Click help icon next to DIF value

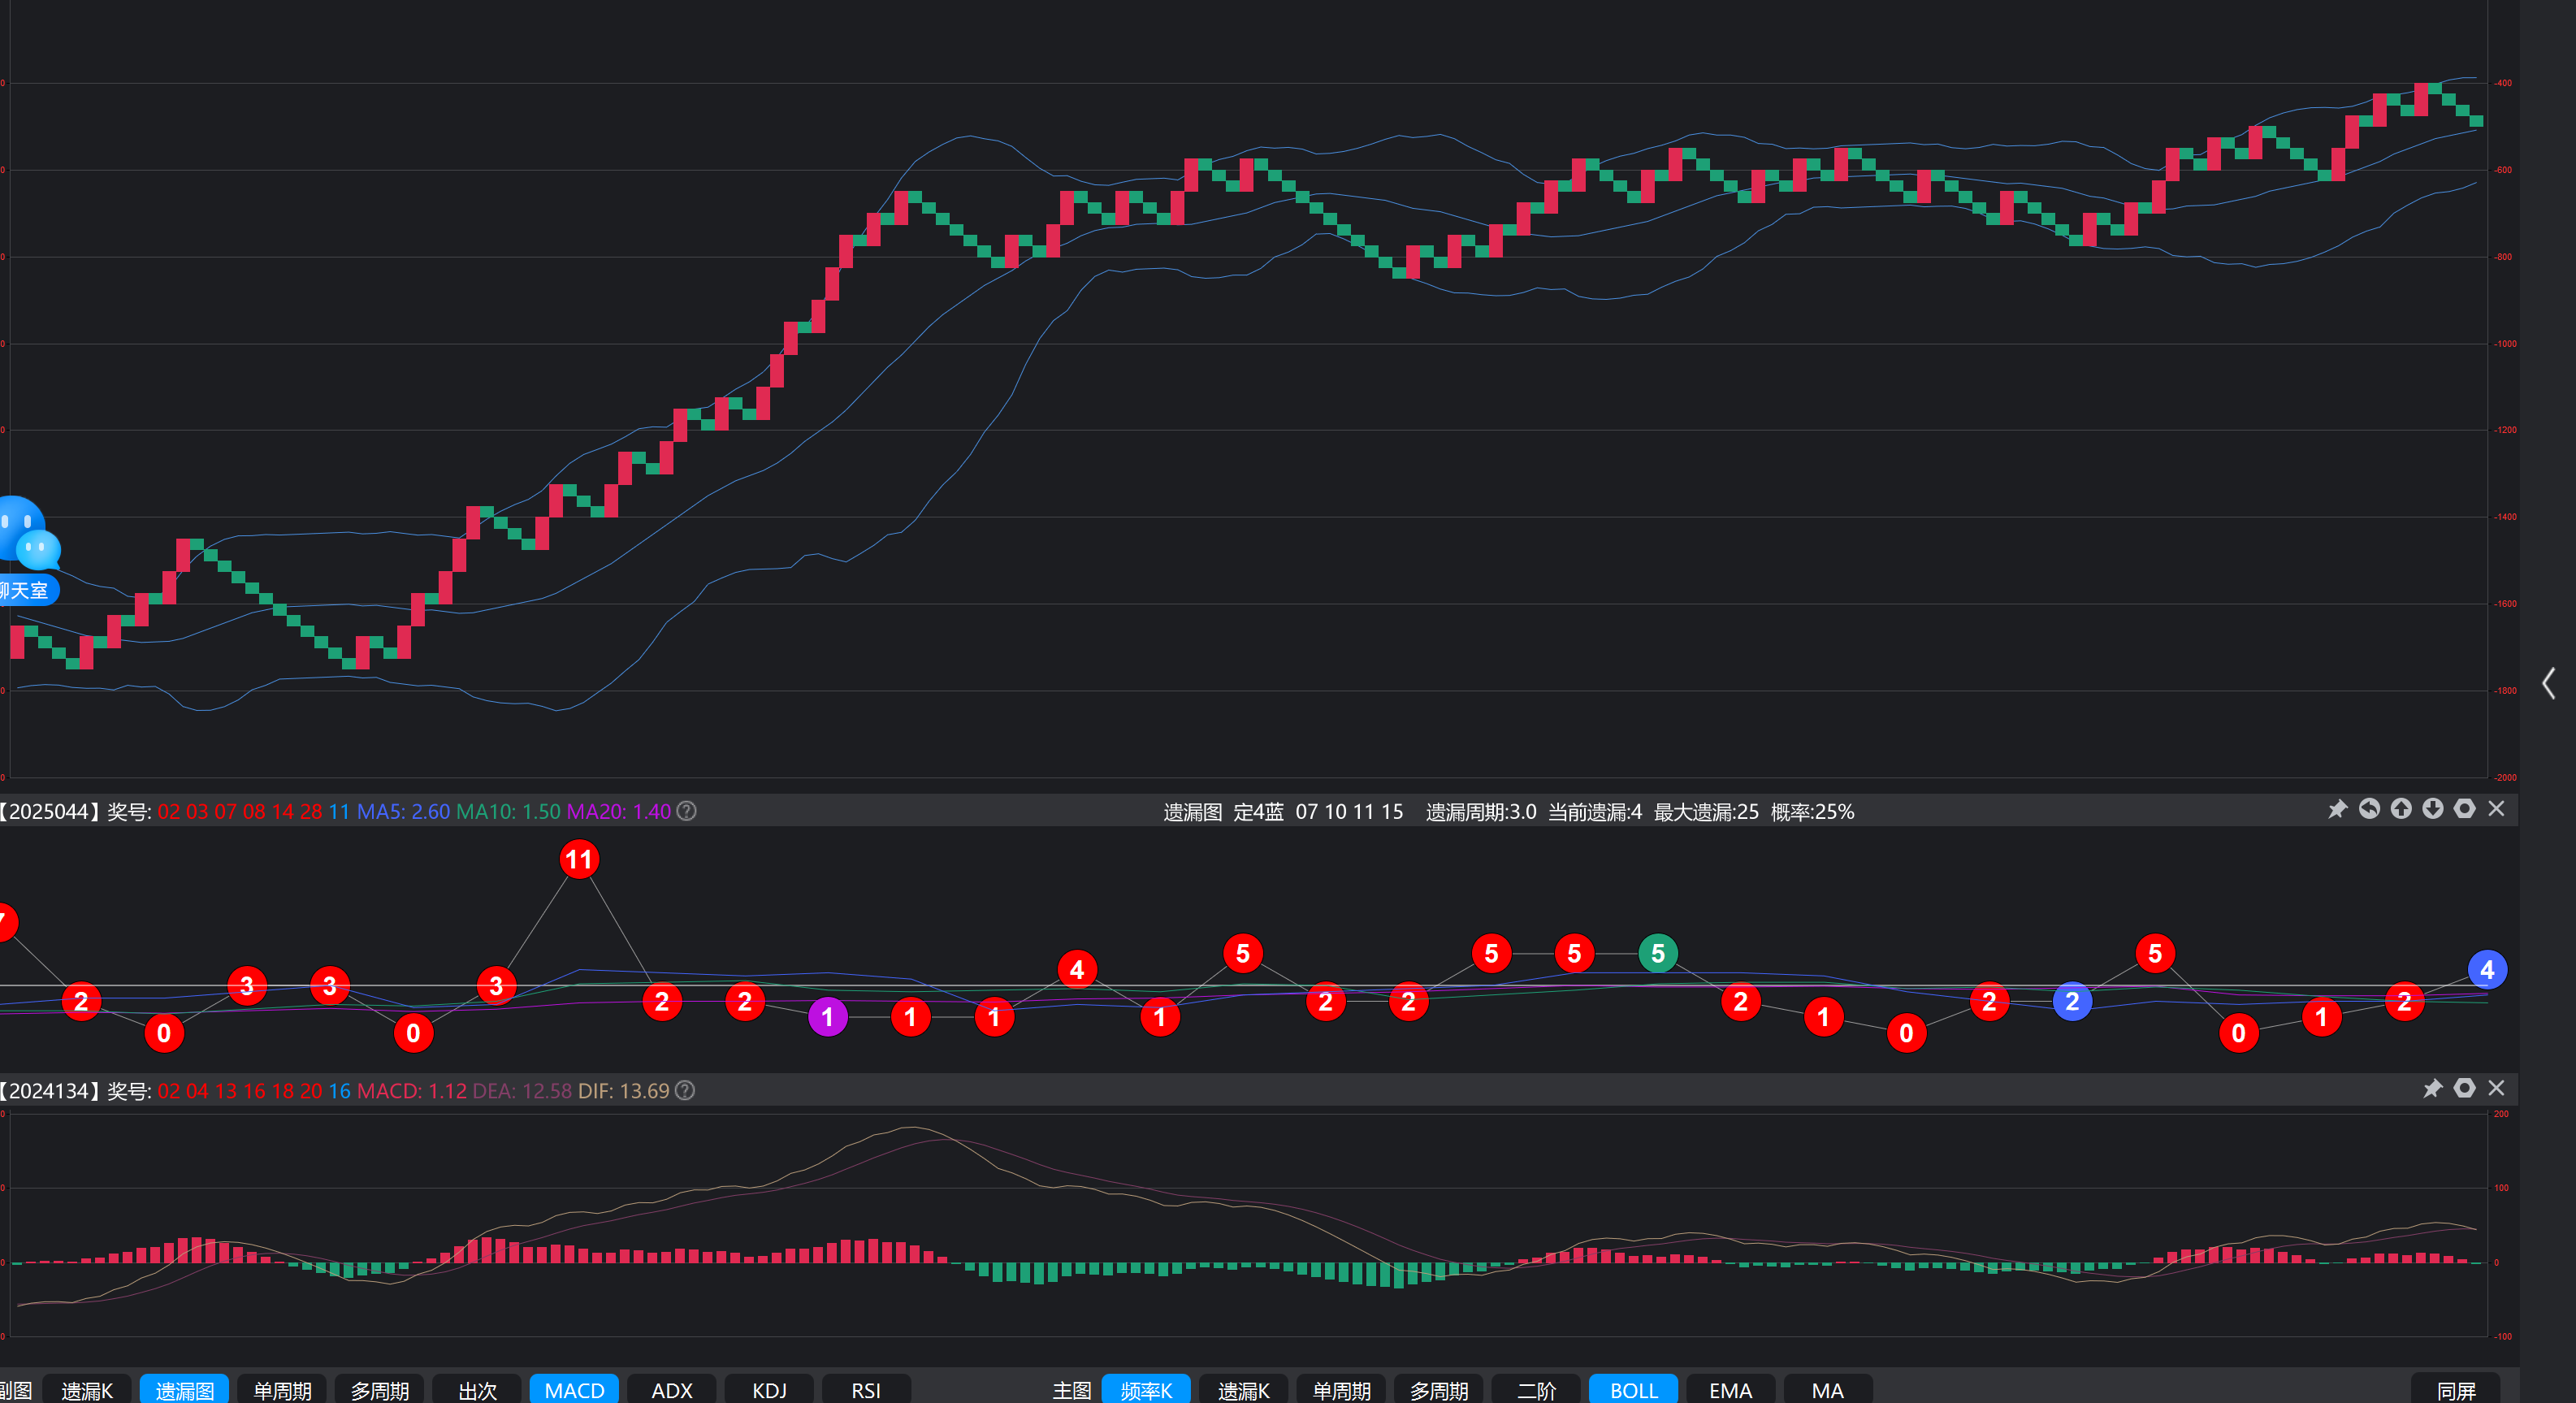(685, 1090)
